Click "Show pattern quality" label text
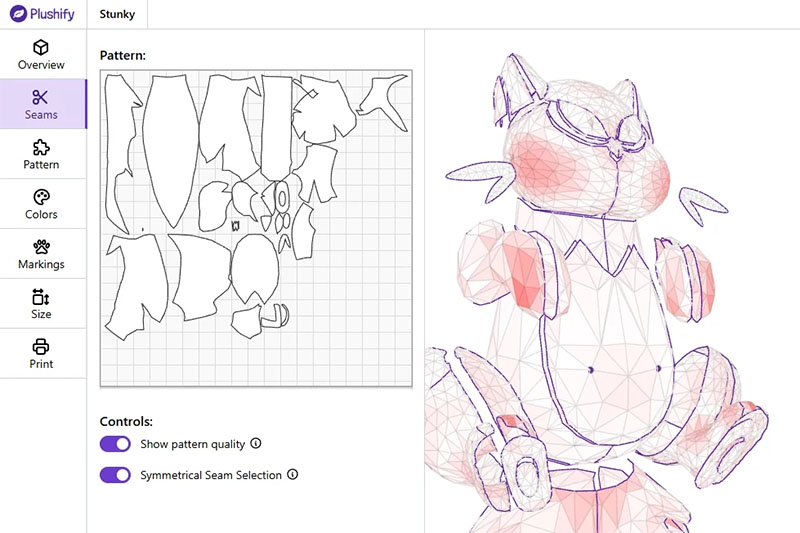 point(193,444)
